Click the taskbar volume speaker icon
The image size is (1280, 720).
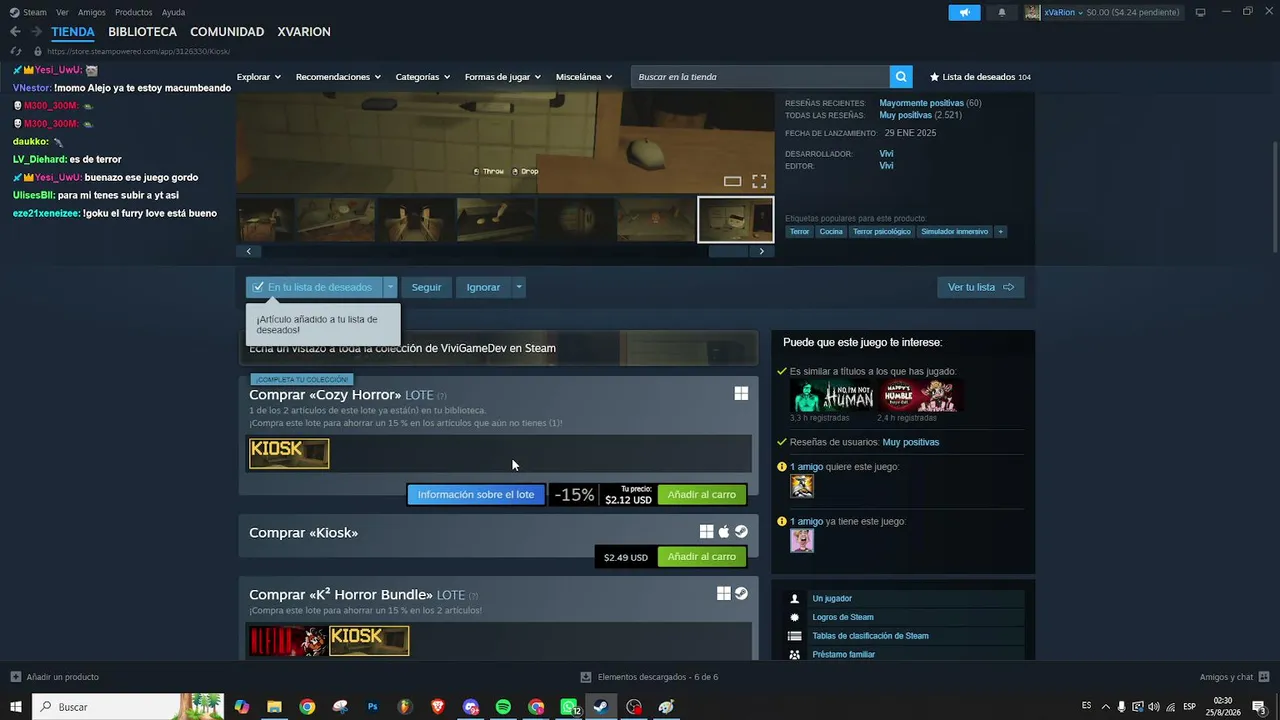point(1153,707)
